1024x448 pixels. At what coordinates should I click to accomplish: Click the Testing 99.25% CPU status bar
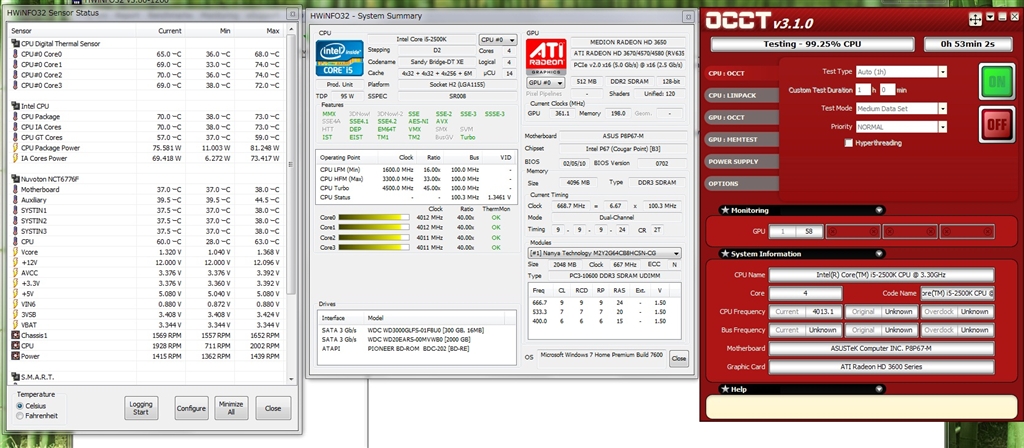[812, 44]
